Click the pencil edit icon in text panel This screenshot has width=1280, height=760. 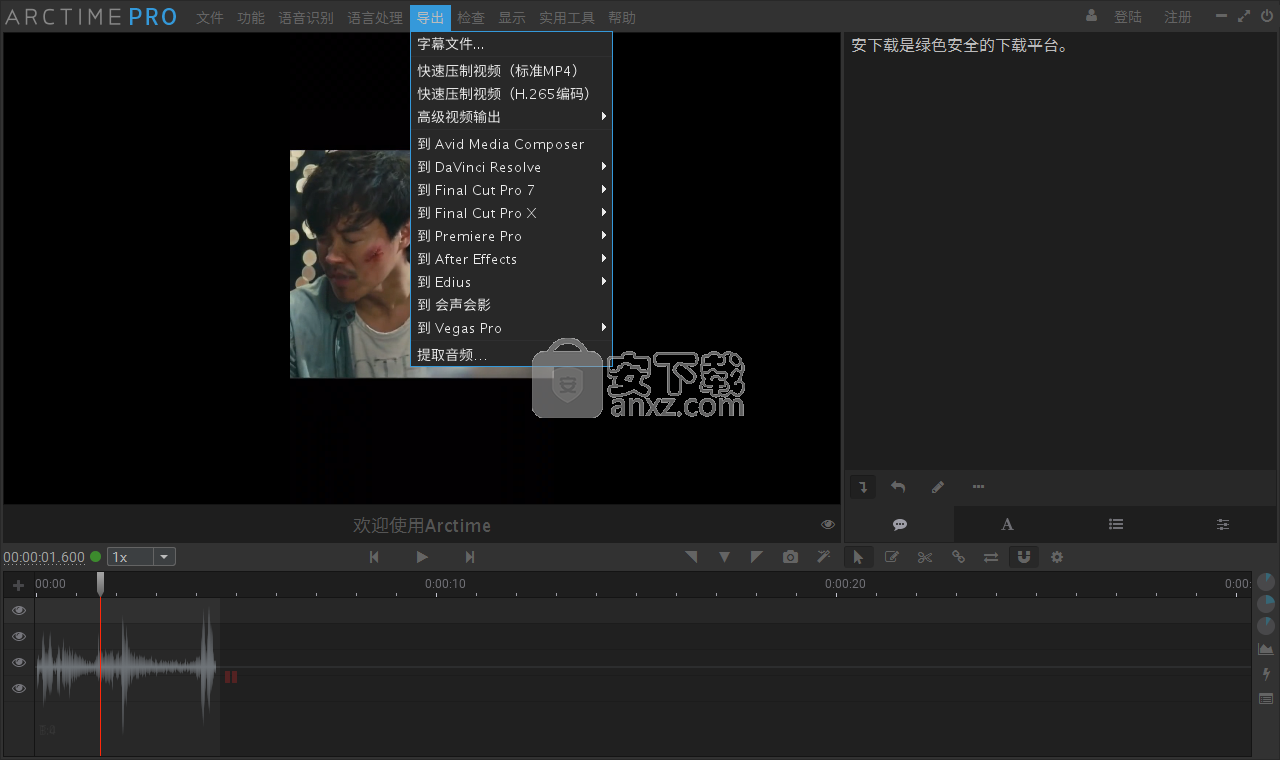click(x=937, y=487)
